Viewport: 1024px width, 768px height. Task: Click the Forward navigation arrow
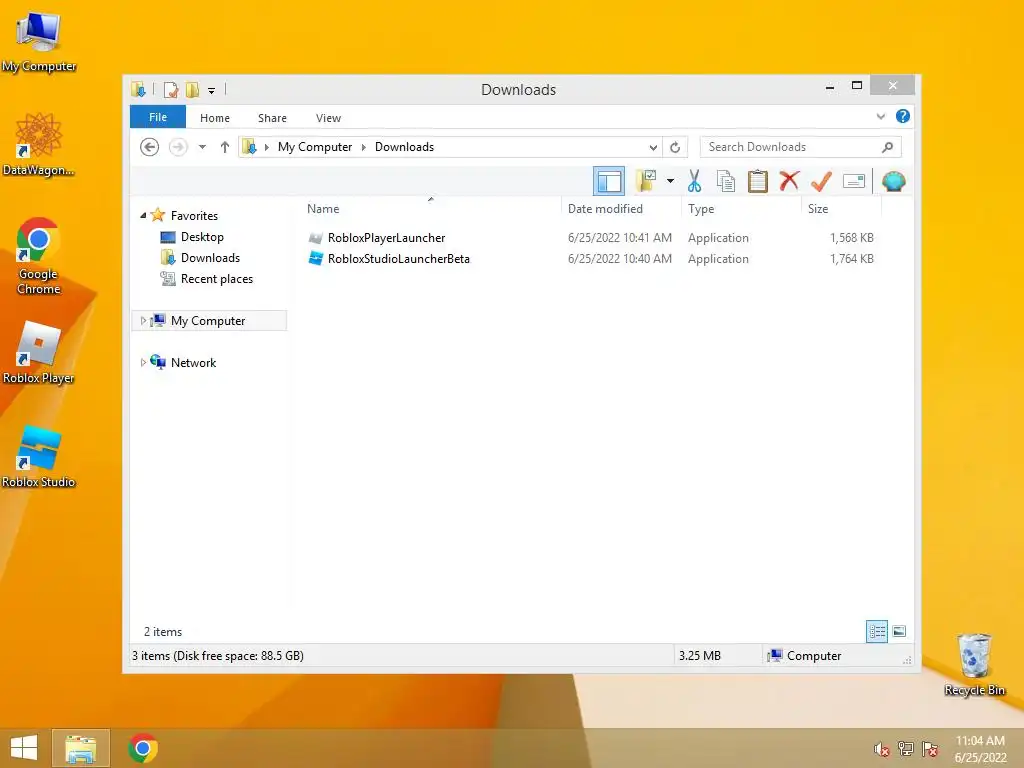(x=178, y=147)
